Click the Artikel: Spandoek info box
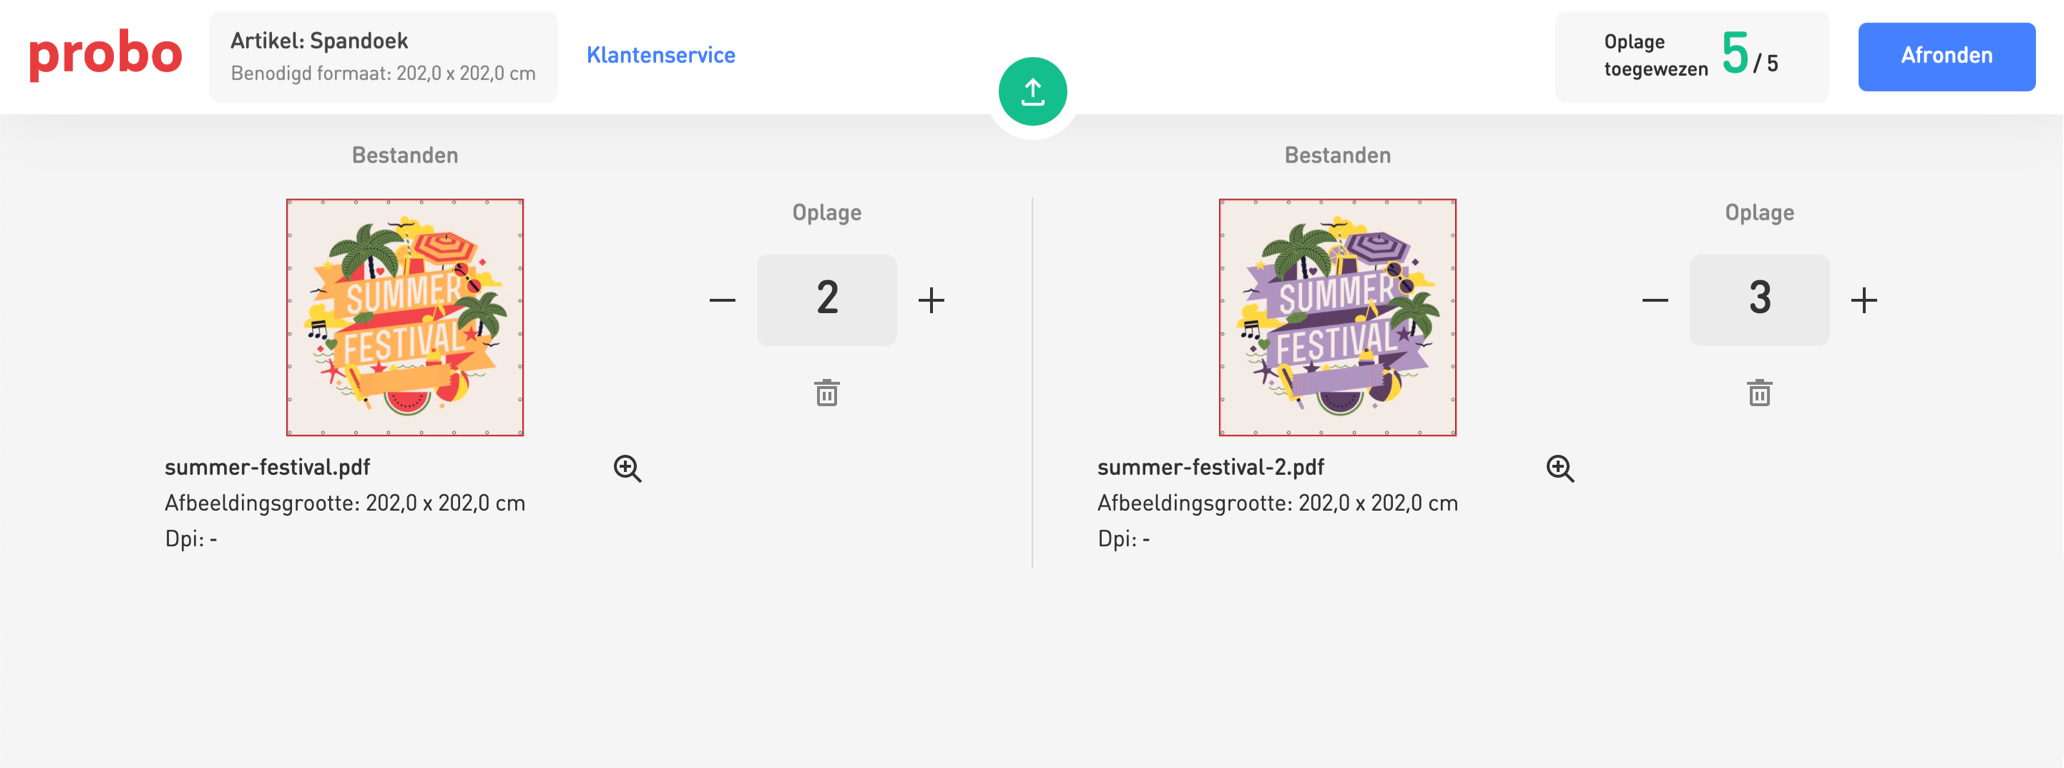Screen dimensions: 2064x768 click(383, 57)
